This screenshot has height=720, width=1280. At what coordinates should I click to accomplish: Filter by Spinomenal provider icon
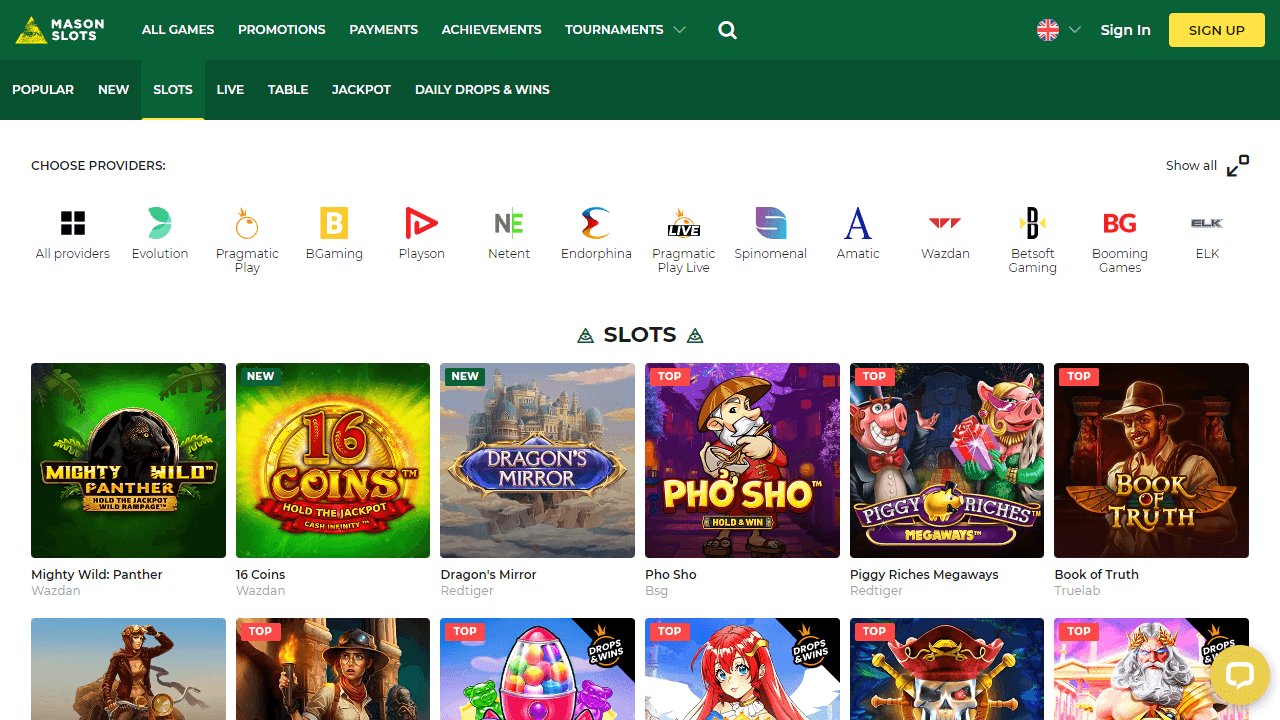[x=771, y=222]
